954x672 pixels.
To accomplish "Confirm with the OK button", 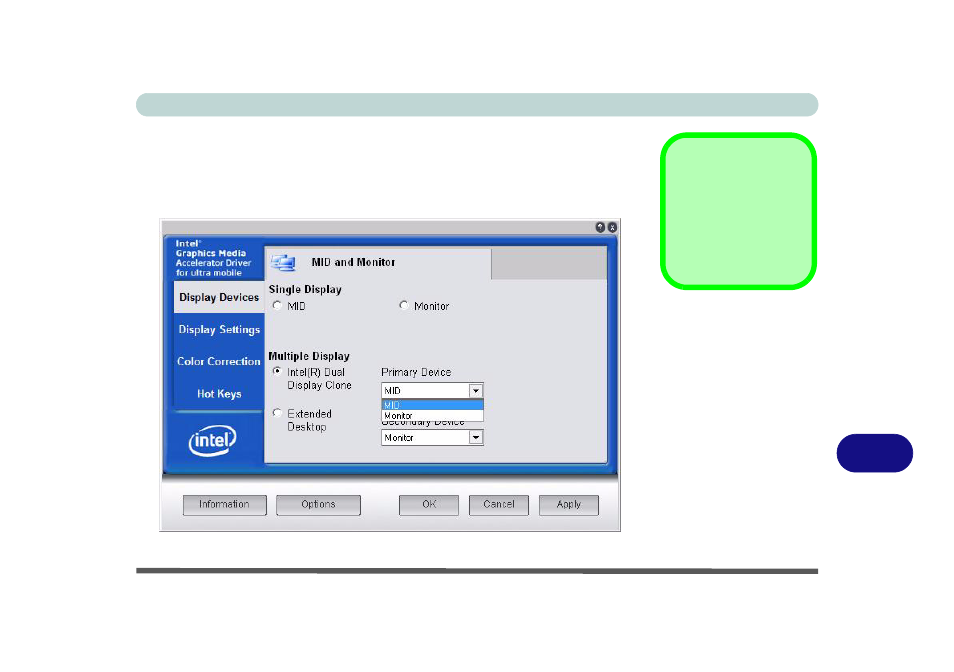I will (x=429, y=505).
